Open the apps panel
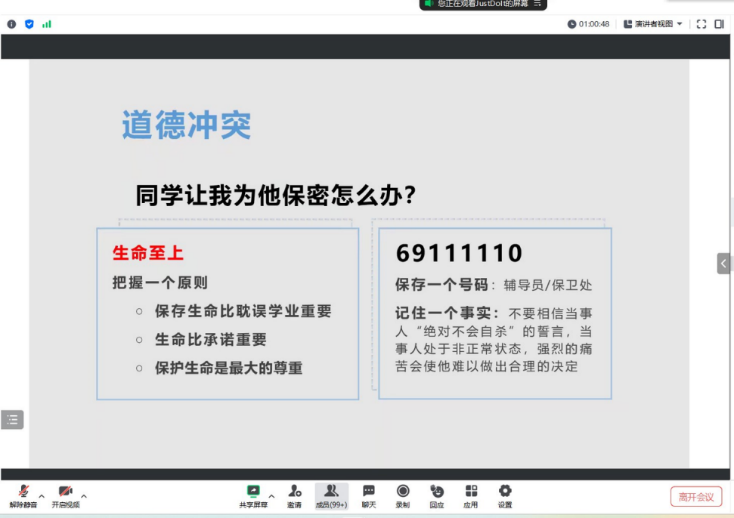 tap(471, 492)
